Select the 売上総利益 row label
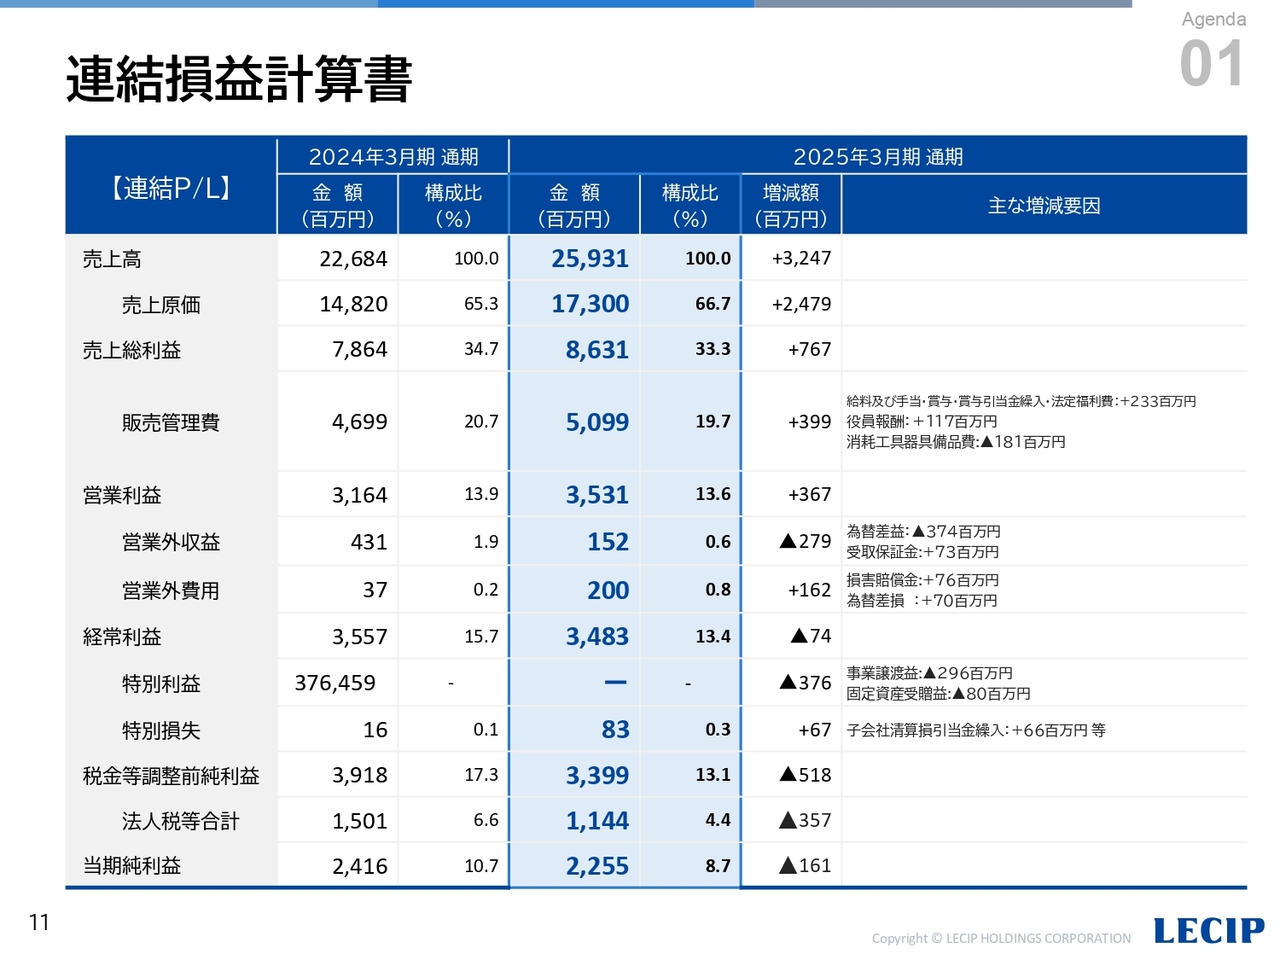The image size is (1280, 960). 132,350
